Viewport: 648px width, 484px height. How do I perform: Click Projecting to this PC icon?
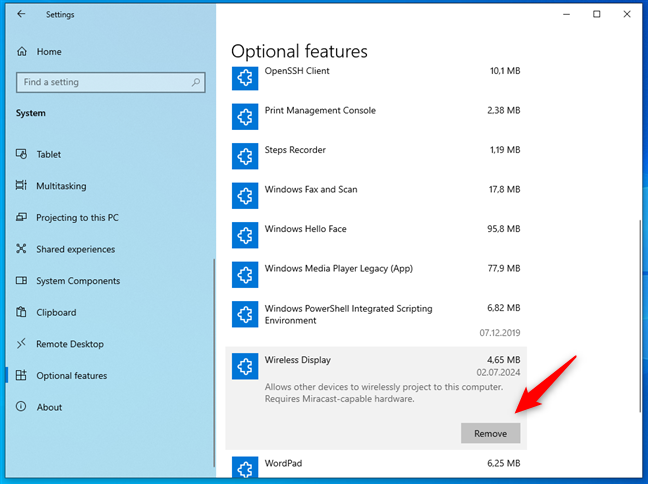21,217
